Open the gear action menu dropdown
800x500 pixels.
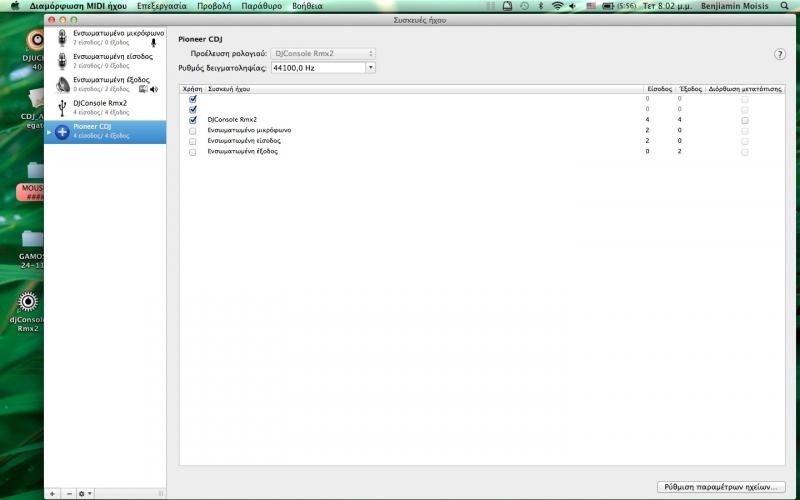coord(86,494)
